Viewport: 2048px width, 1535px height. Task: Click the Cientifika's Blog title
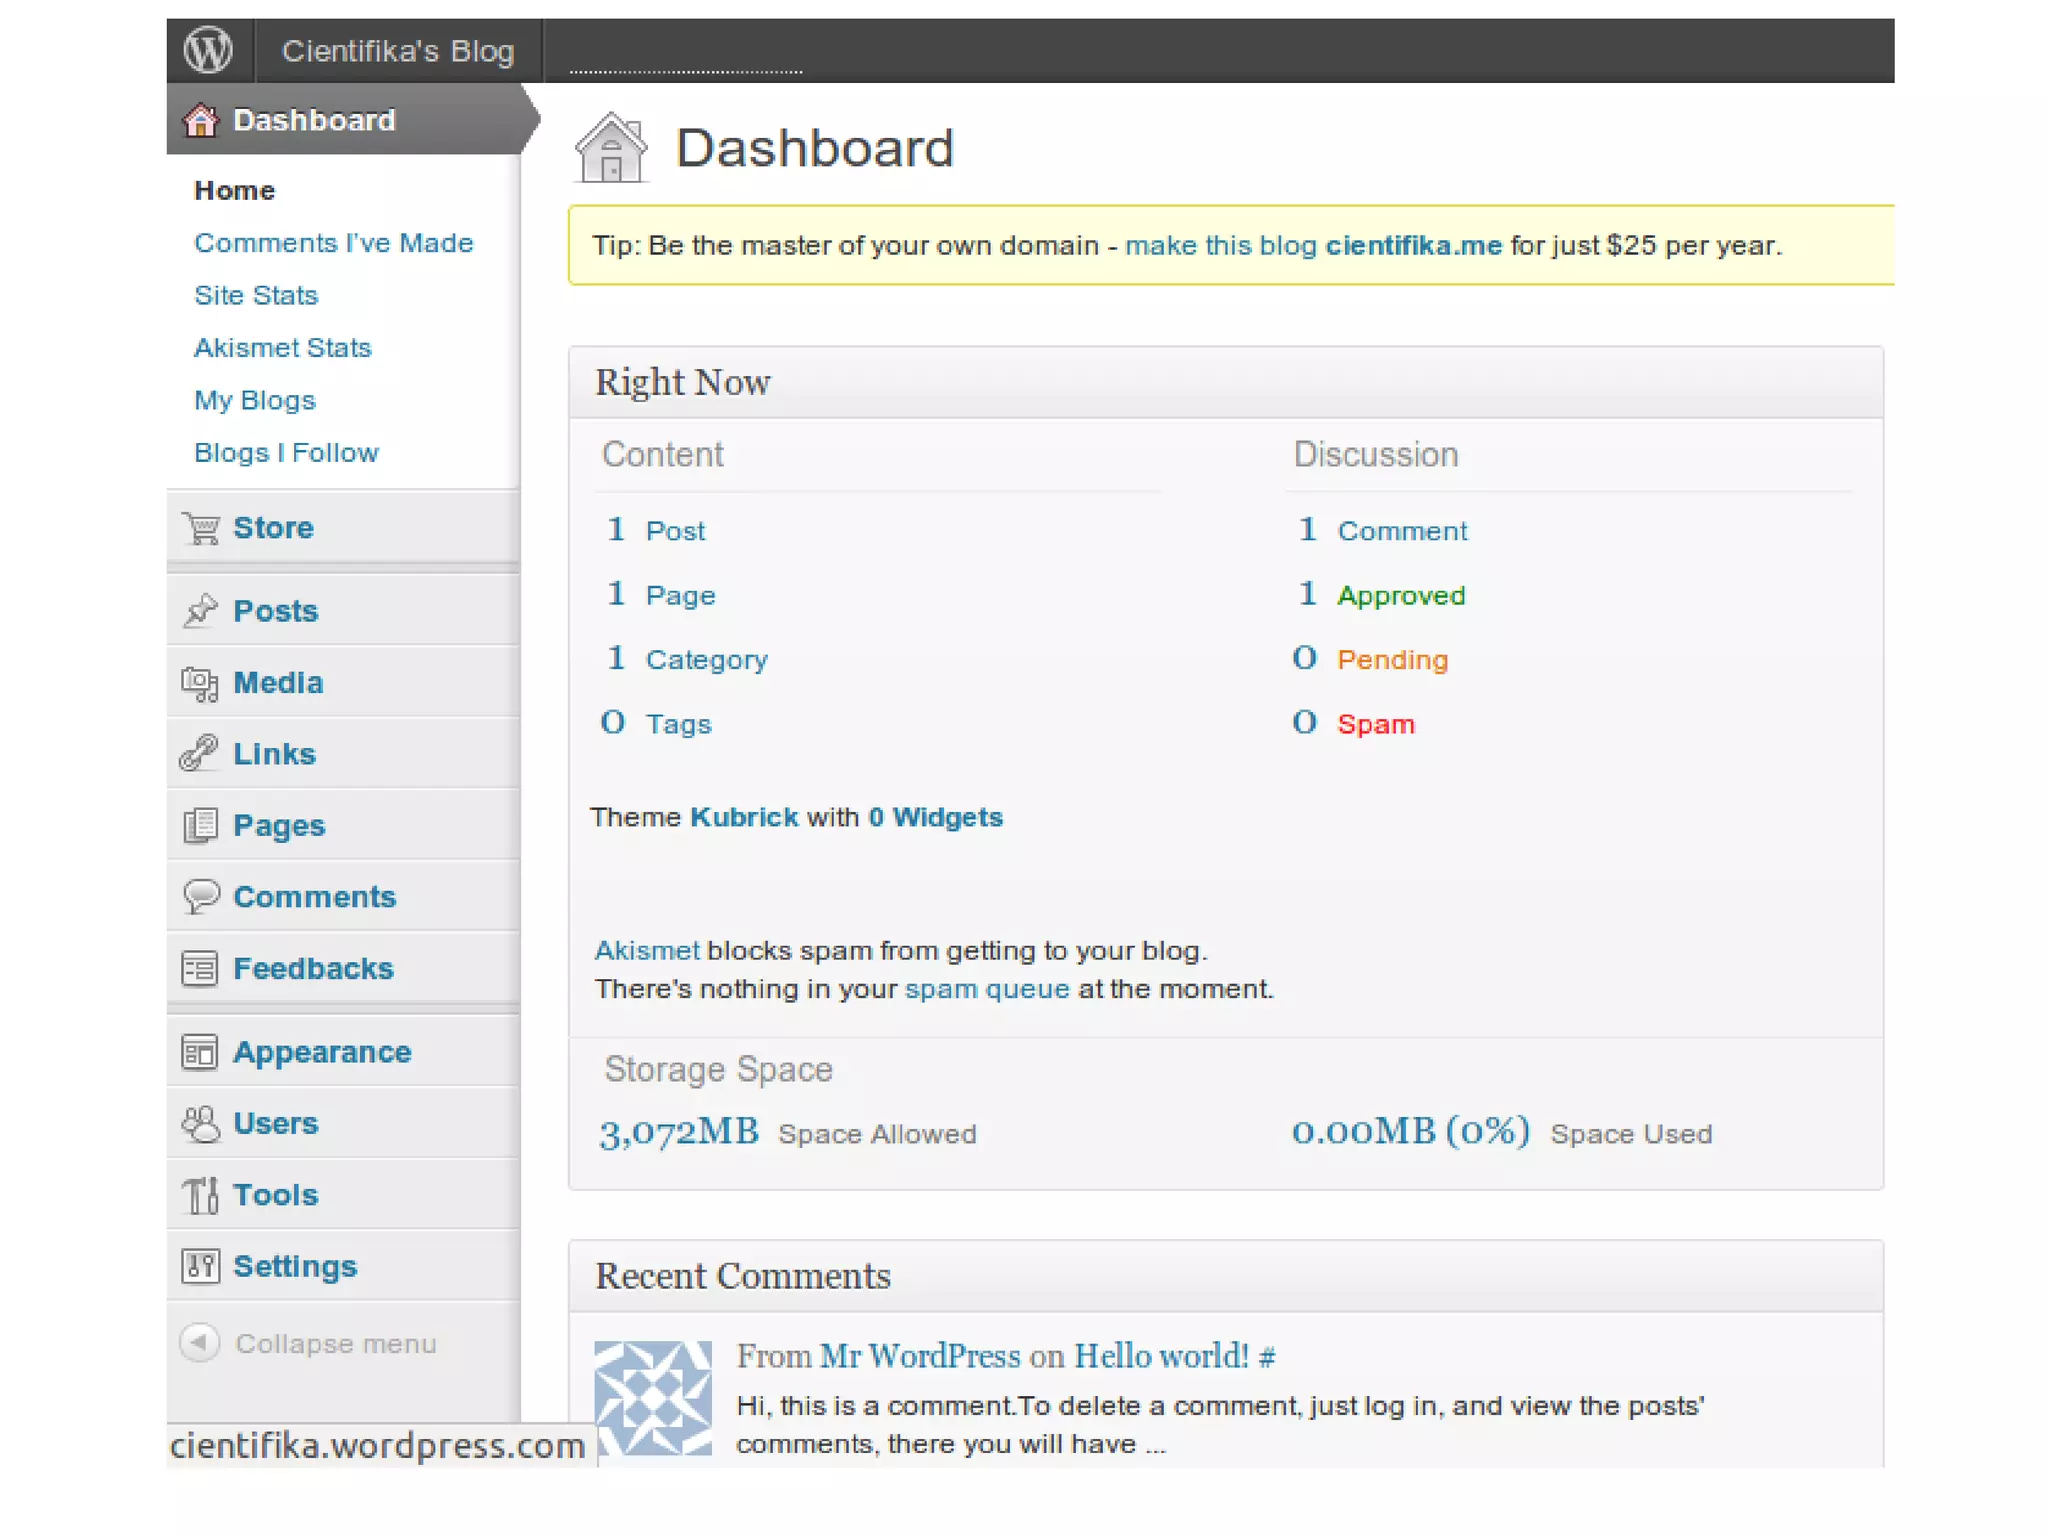click(x=398, y=51)
